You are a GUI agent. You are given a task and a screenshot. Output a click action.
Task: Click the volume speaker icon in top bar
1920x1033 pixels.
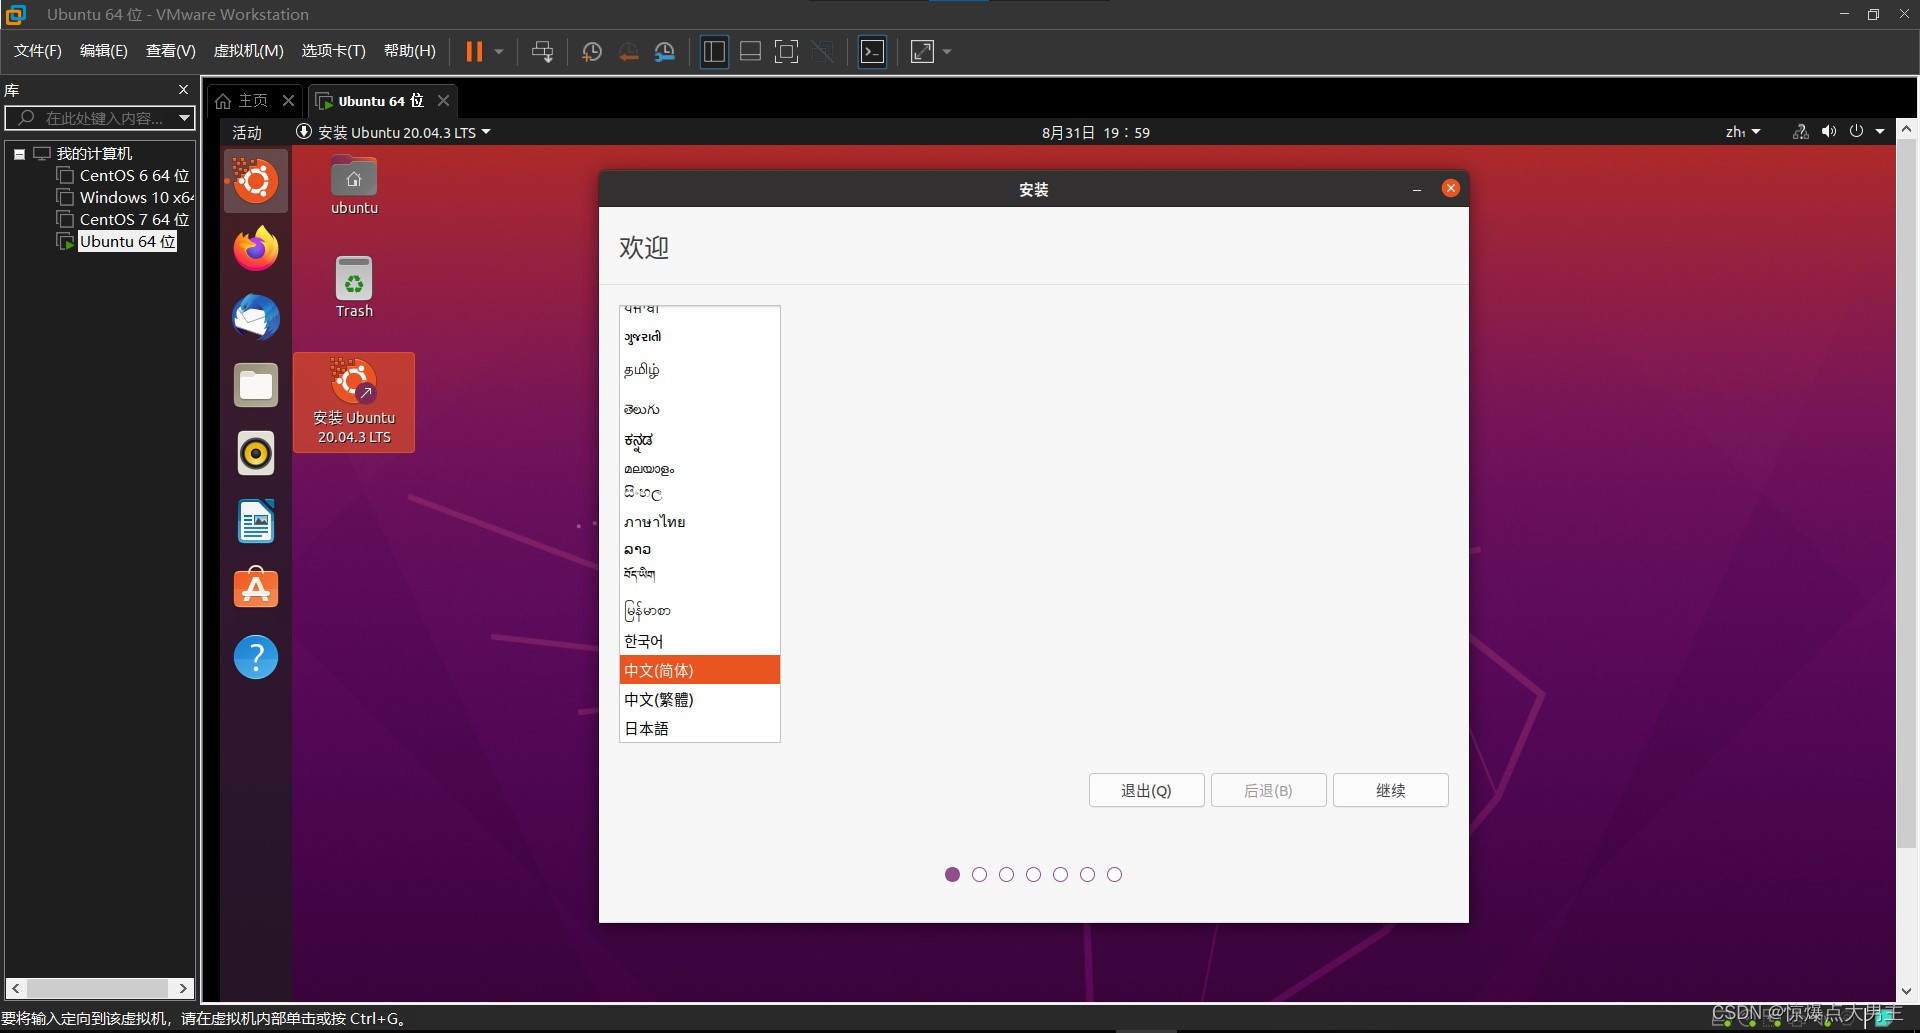[1829, 132]
